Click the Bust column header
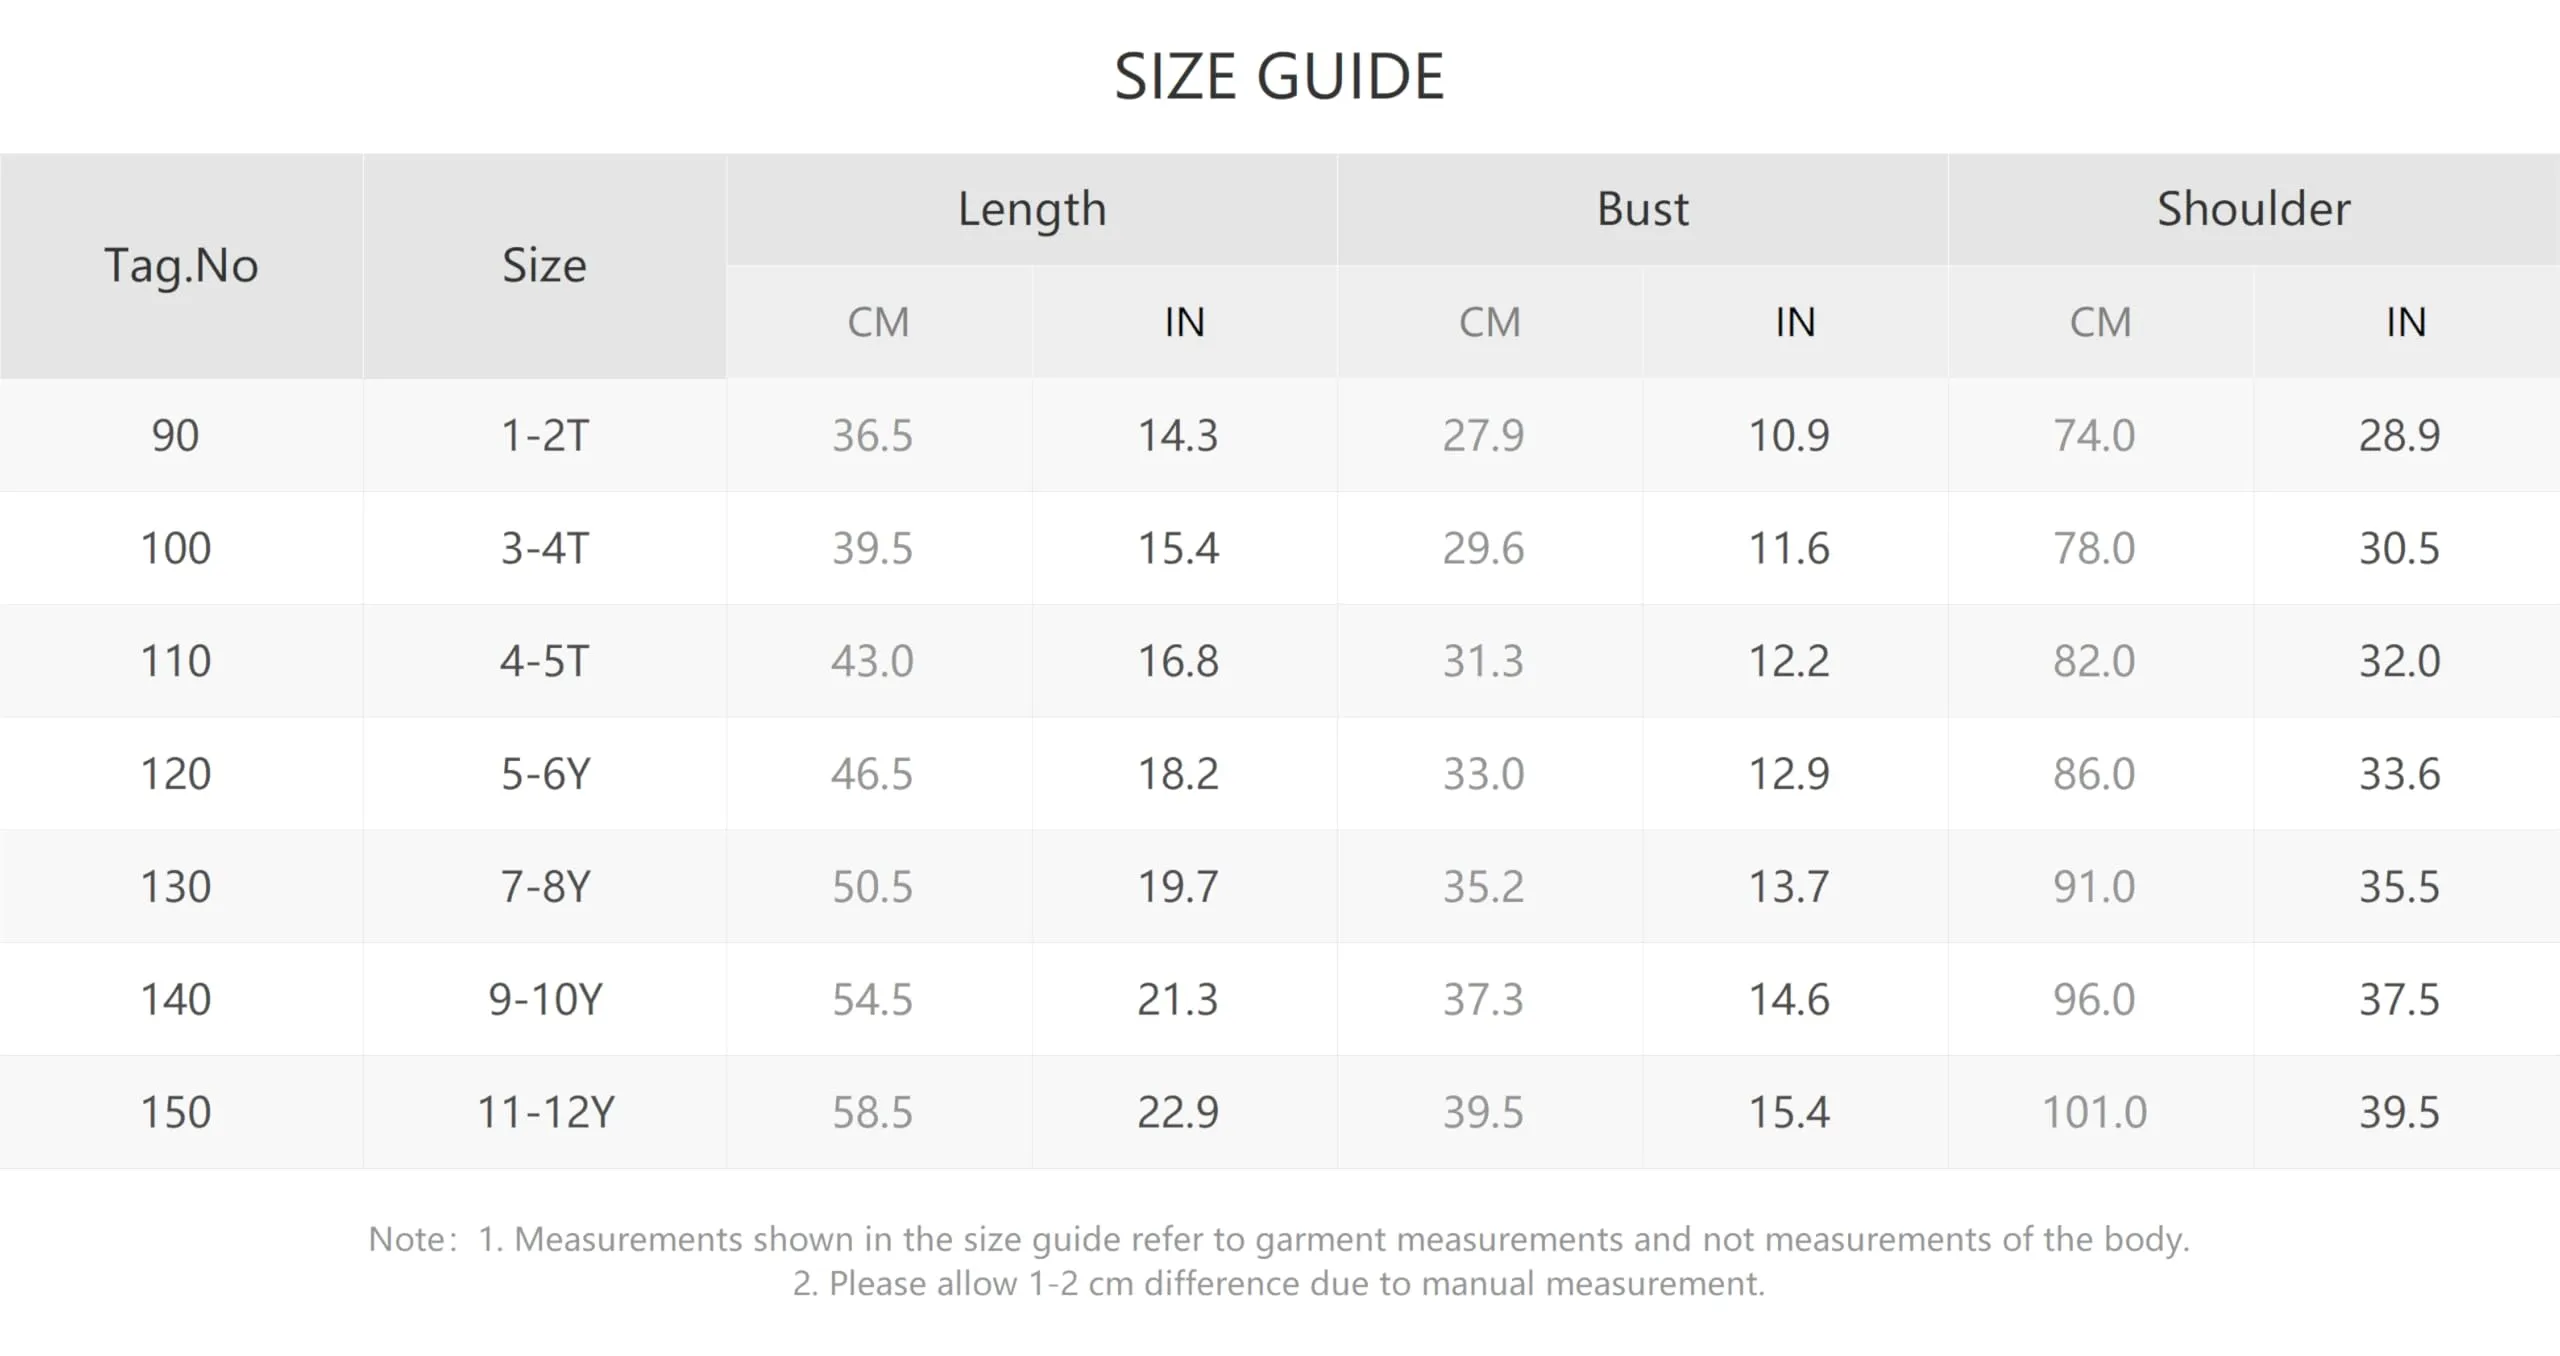The height and width of the screenshot is (1356, 2560). 1643,209
